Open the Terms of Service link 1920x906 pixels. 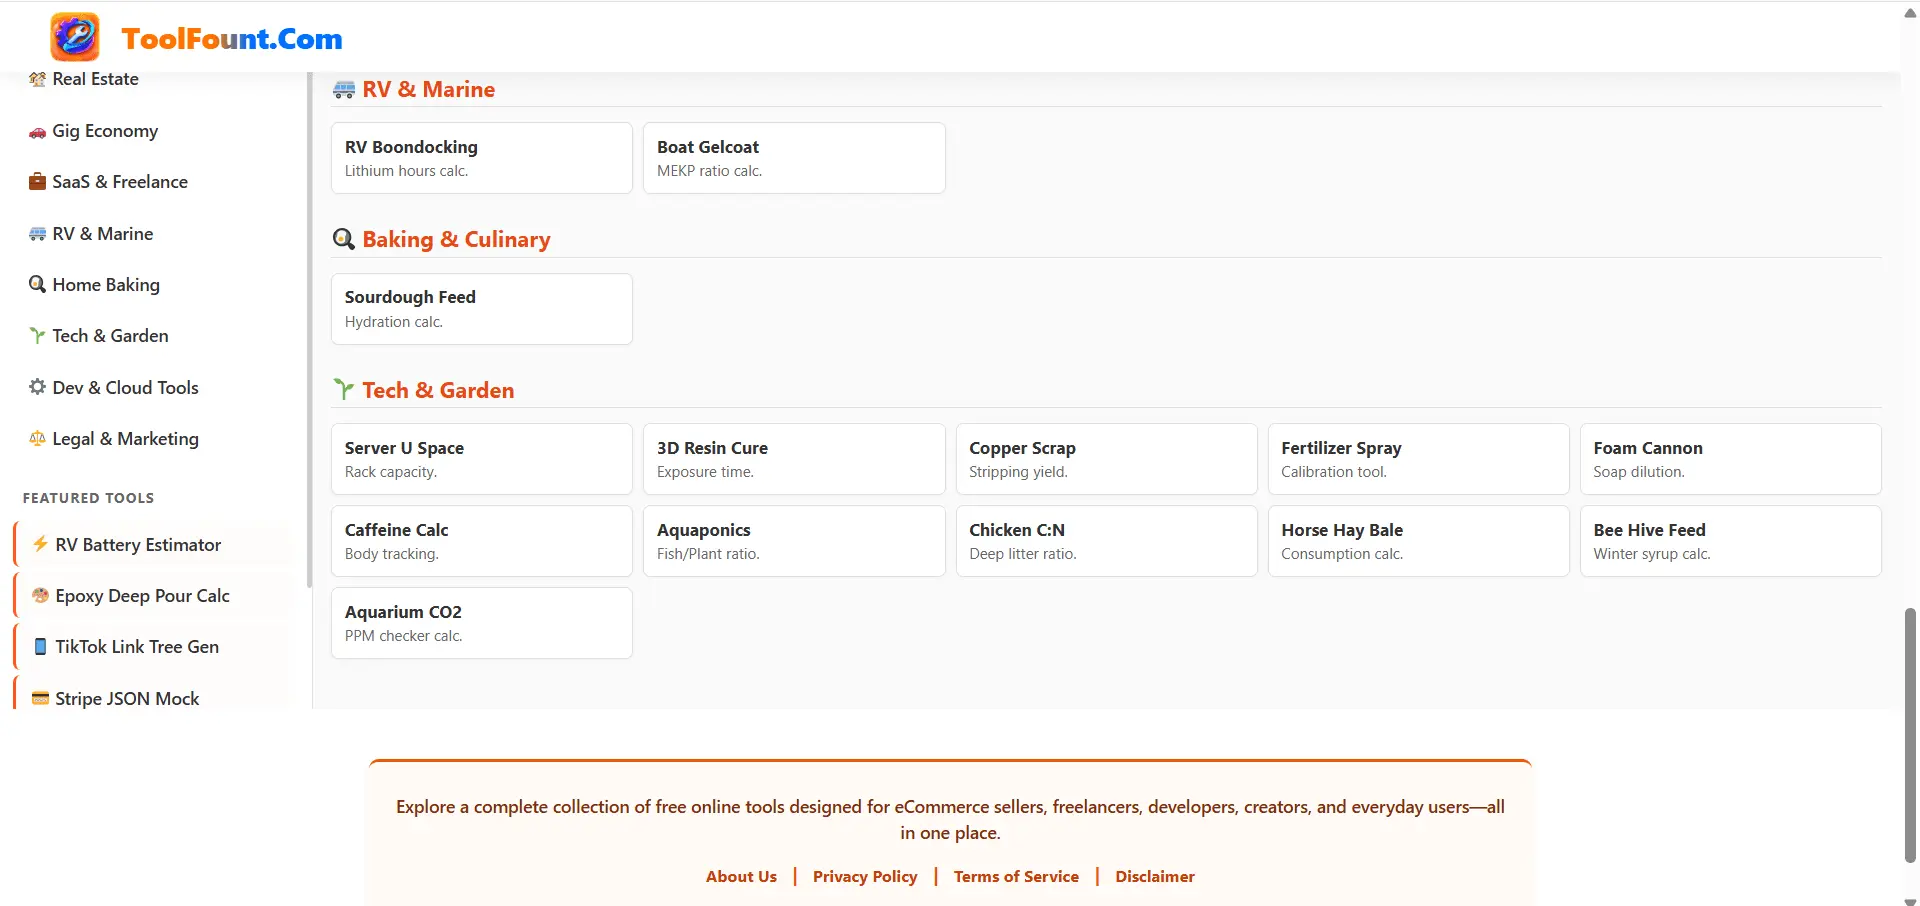tap(1016, 877)
